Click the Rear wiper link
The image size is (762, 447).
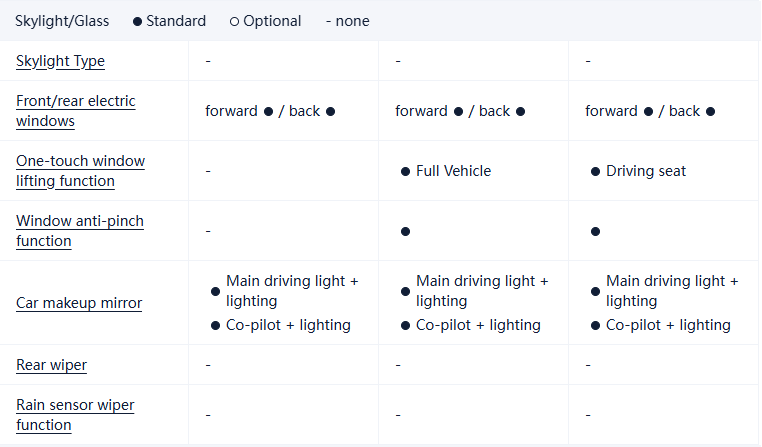click(51, 365)
